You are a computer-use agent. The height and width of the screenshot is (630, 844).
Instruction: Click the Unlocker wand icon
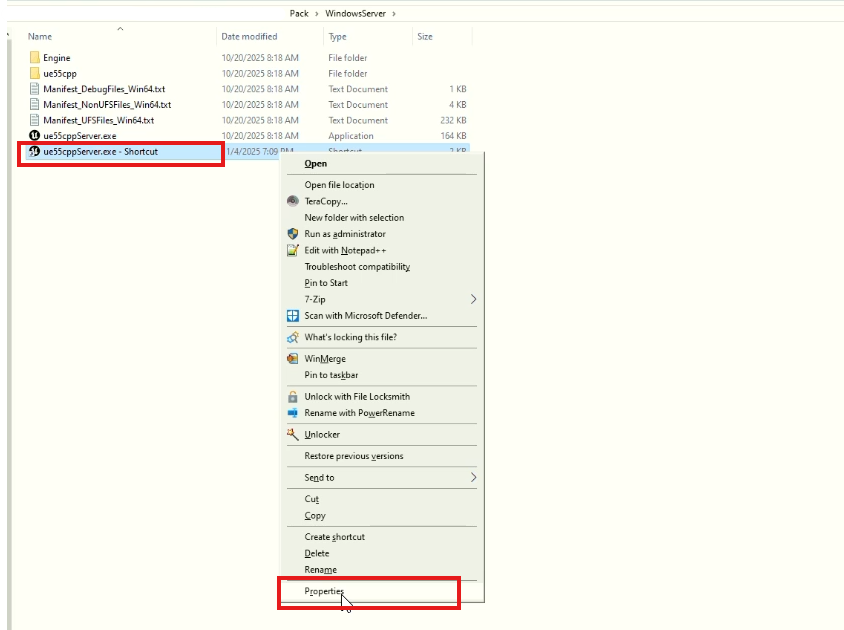click(293, 435)
